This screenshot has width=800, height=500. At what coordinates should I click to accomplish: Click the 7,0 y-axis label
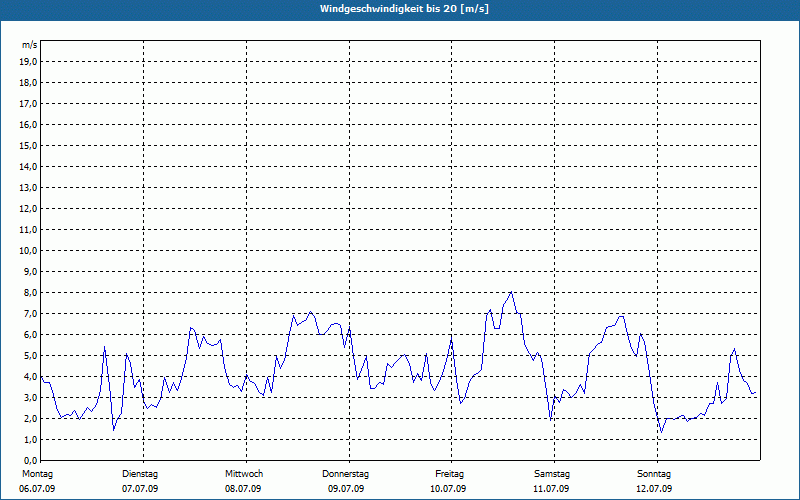(x=31, y=314)
